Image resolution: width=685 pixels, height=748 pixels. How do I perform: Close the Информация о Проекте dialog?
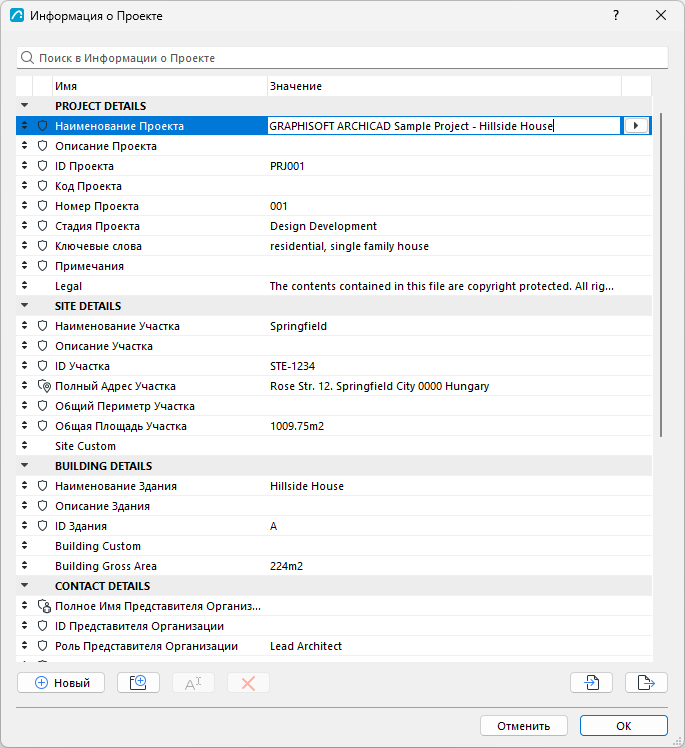click(661, 15)
